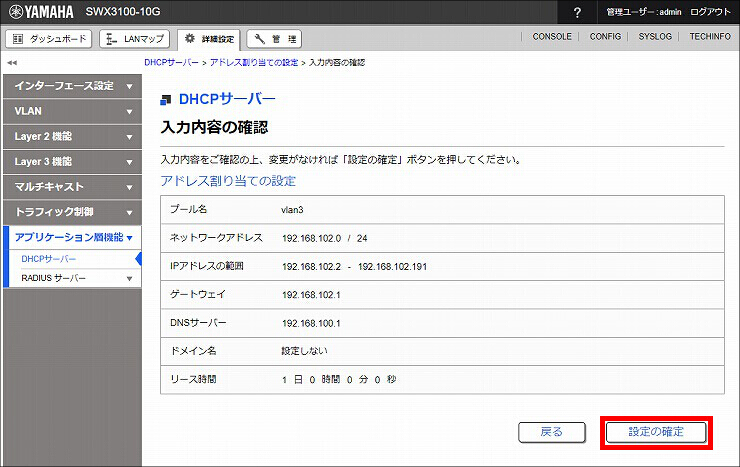Viewport: 740px width, 467px height.
Task: Click the pool name value vlan3
Action: pyautogui.click(x=292, y=210)
